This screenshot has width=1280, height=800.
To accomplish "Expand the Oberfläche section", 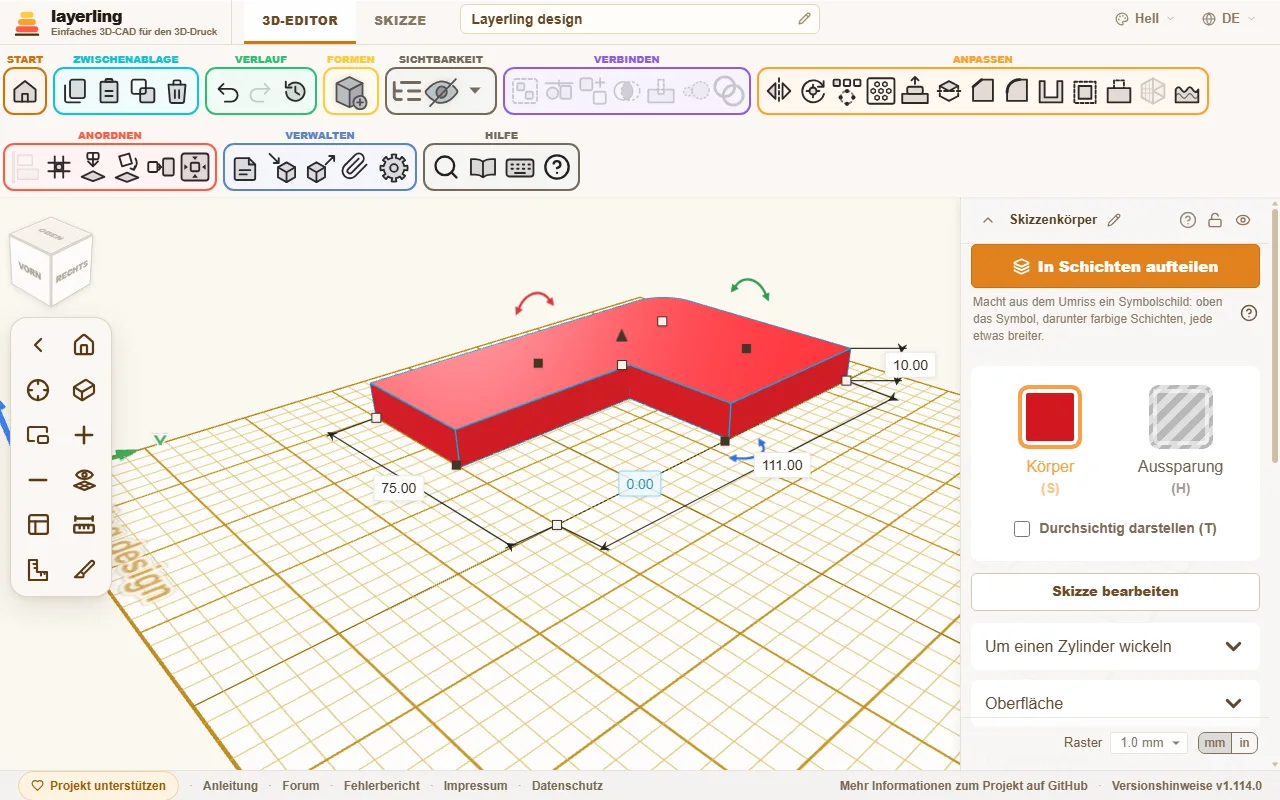I will coord(1115,703).
